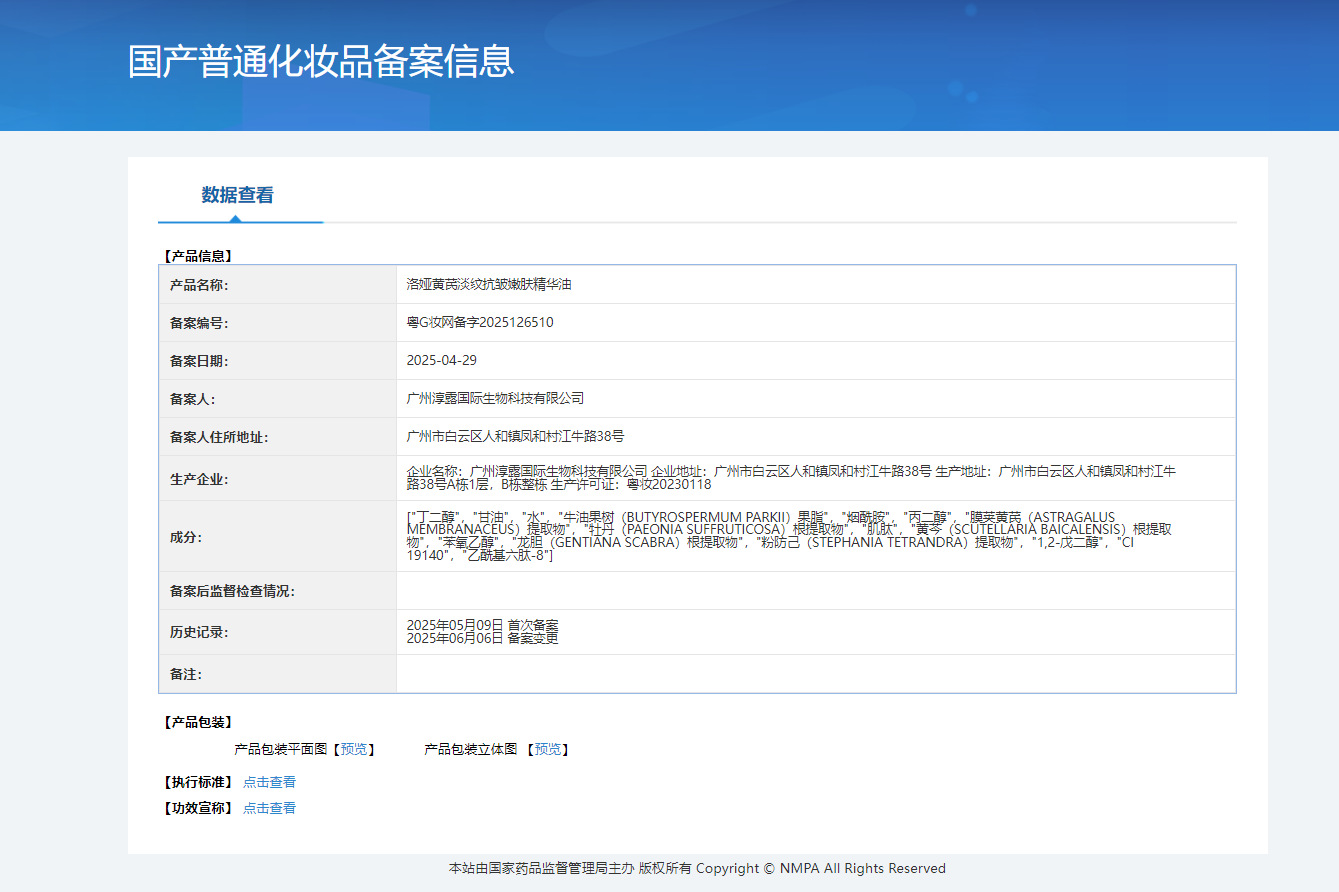The image size is (1339, 892).
Task: Click the 生产企业 details text
Action: 790,478
